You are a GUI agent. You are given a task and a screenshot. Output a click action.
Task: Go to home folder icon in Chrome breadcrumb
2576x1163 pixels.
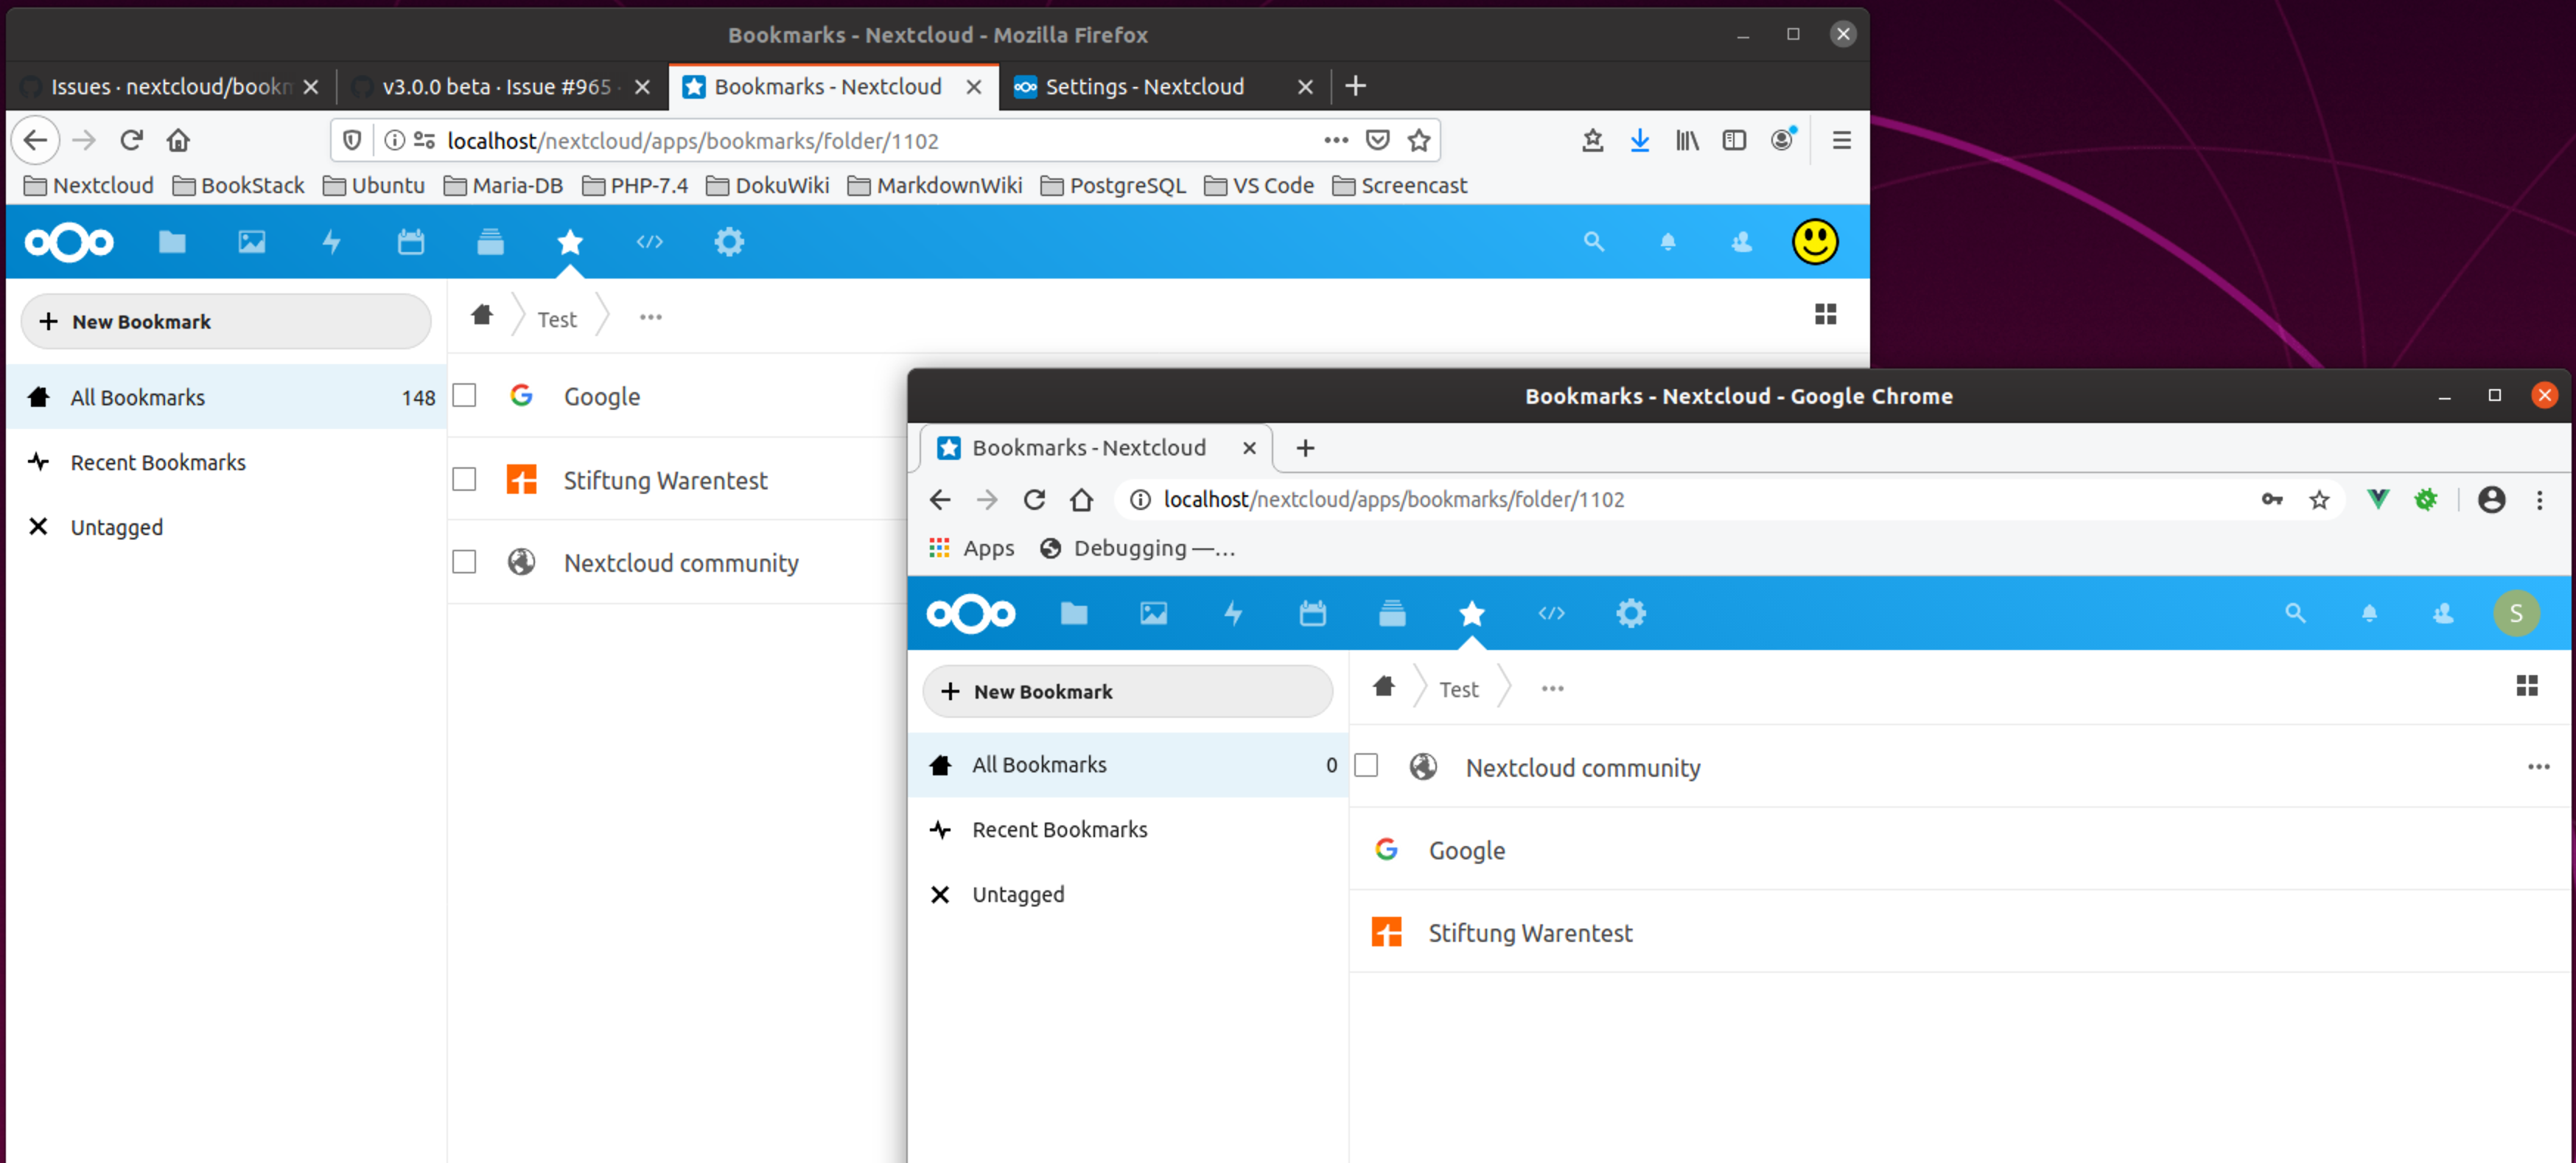[1384, 686]
